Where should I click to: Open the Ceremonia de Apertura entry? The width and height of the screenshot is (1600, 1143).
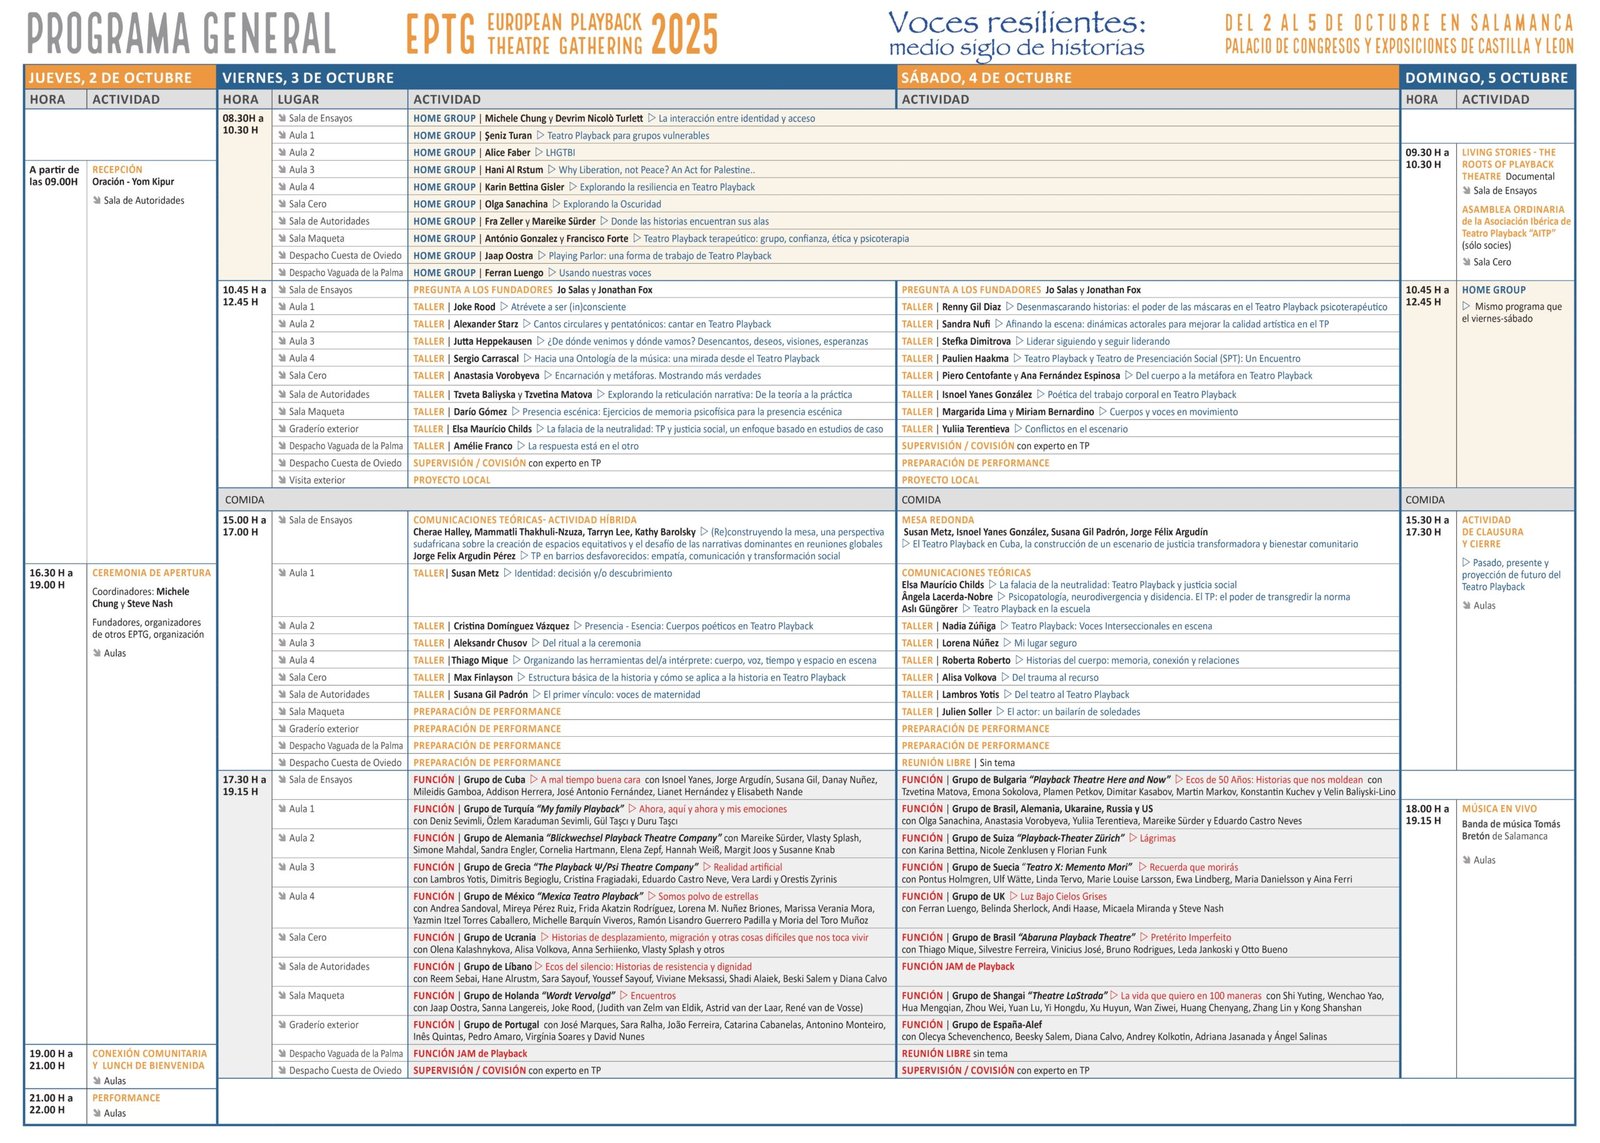151,573
